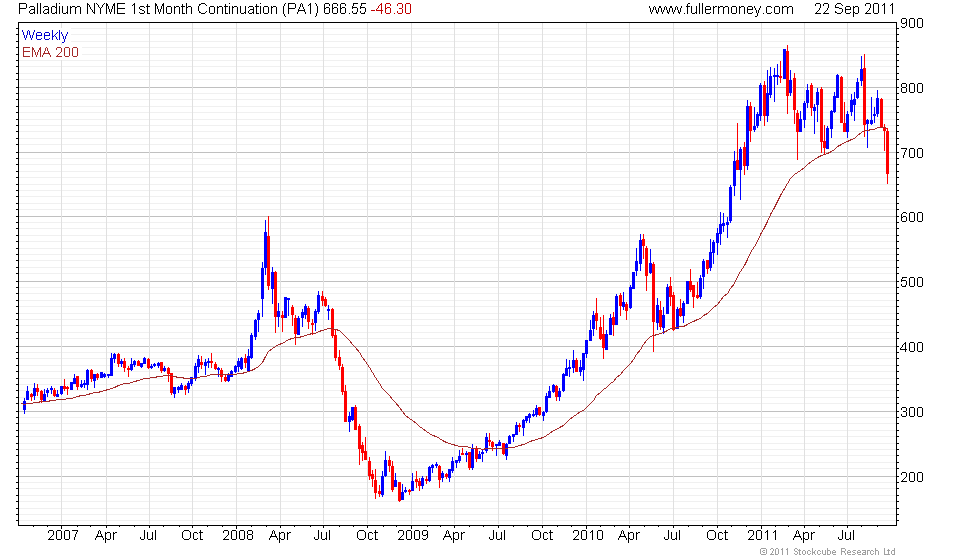Click the 400 price axis label
The width and height of the screenshot is (980, 560).
coord(912,348)
